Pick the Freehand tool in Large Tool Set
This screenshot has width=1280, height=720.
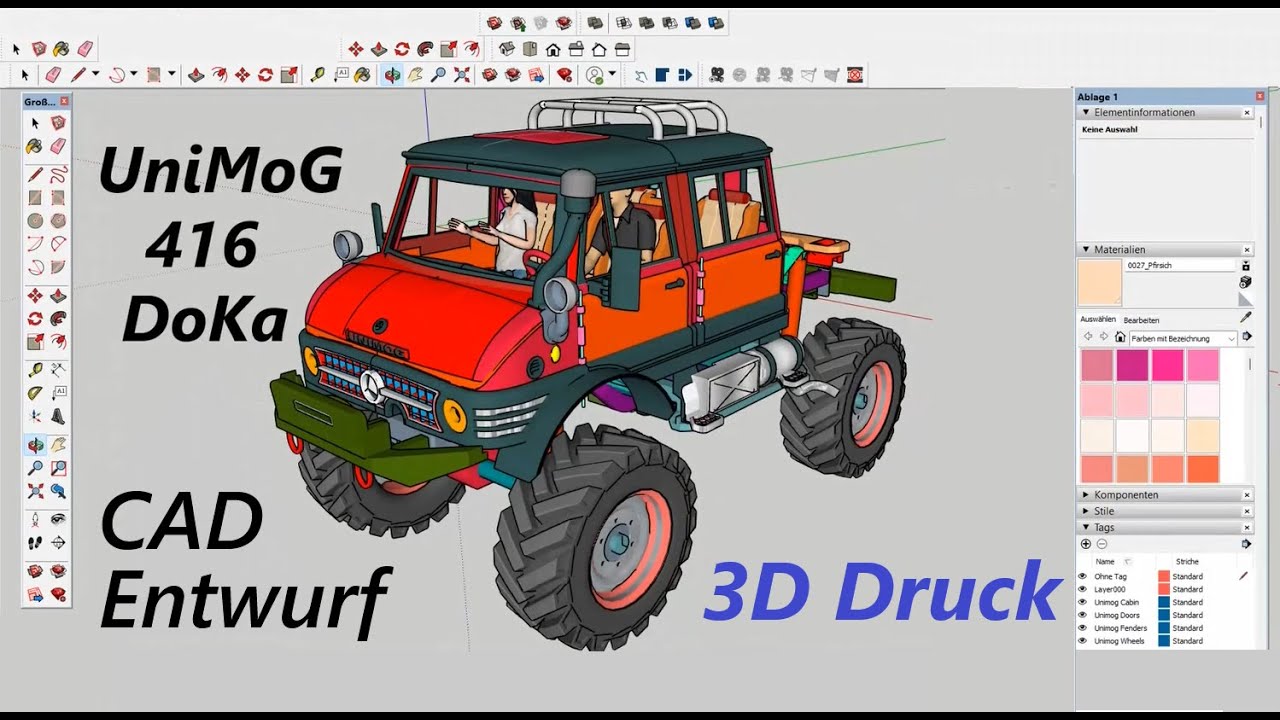coord(58,175)
